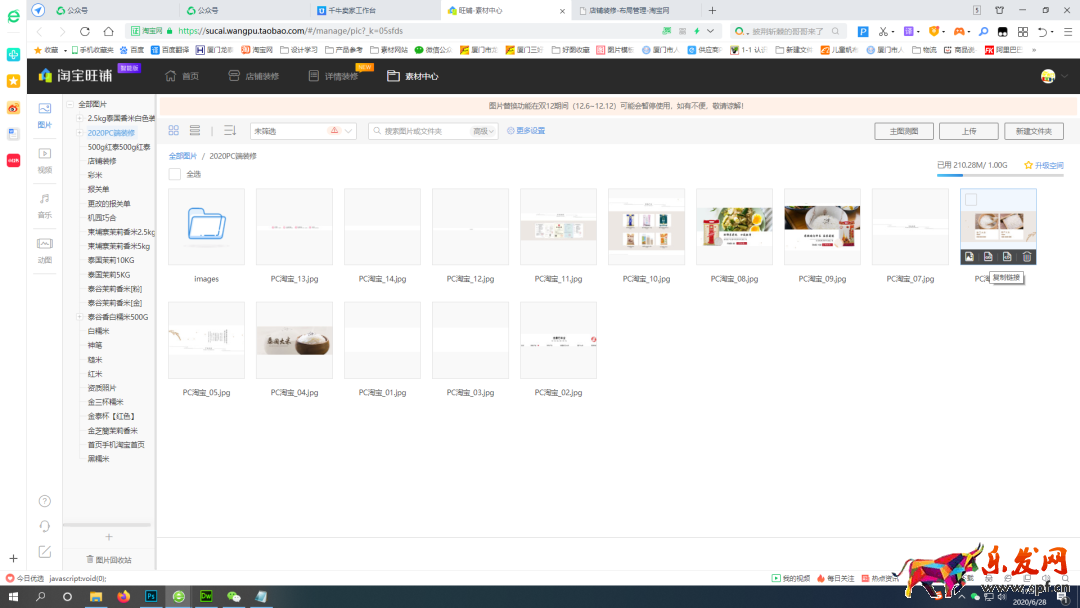Expand the 2.5kg泰国香米 folder tree node
The width and height of the screenshot is (1080, 608).
coord(79,118)
